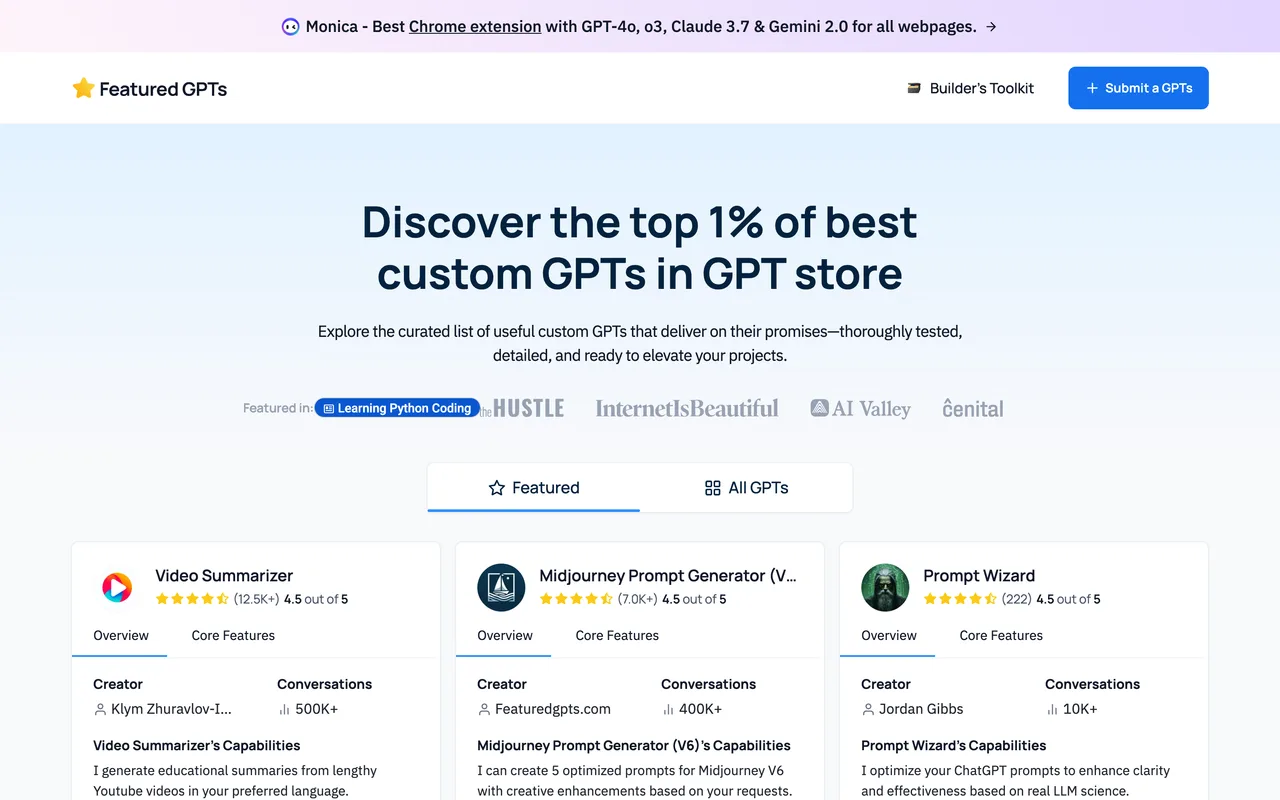Click the 'Featured in:' label

pos(277,408)
